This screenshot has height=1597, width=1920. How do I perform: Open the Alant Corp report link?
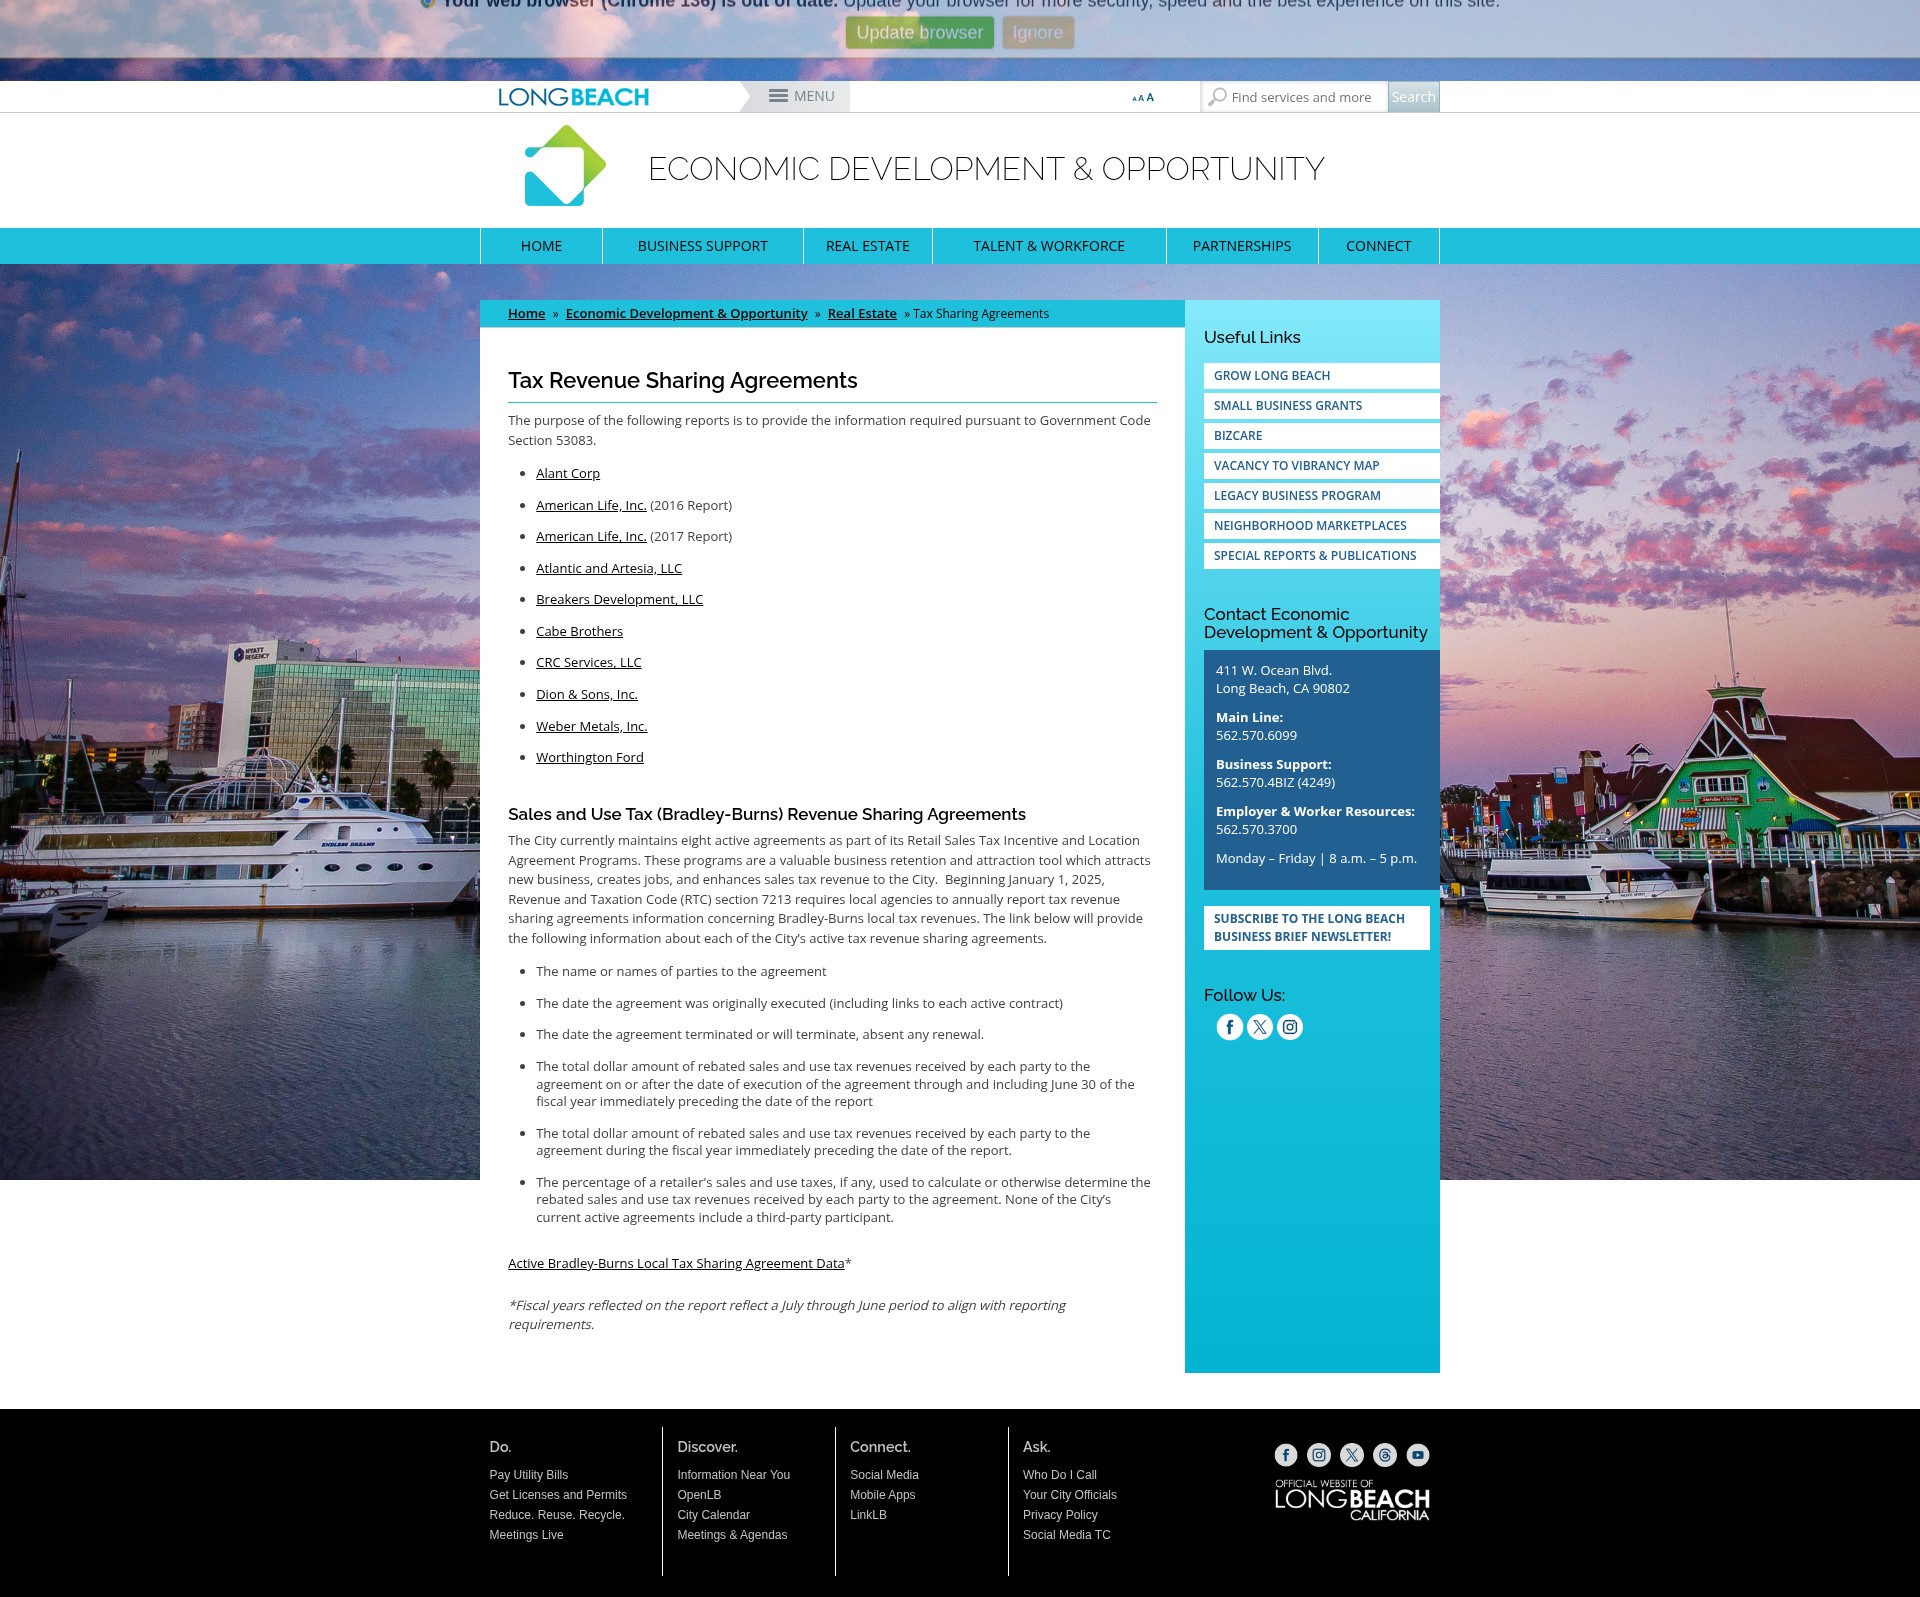tap(568, 474)
